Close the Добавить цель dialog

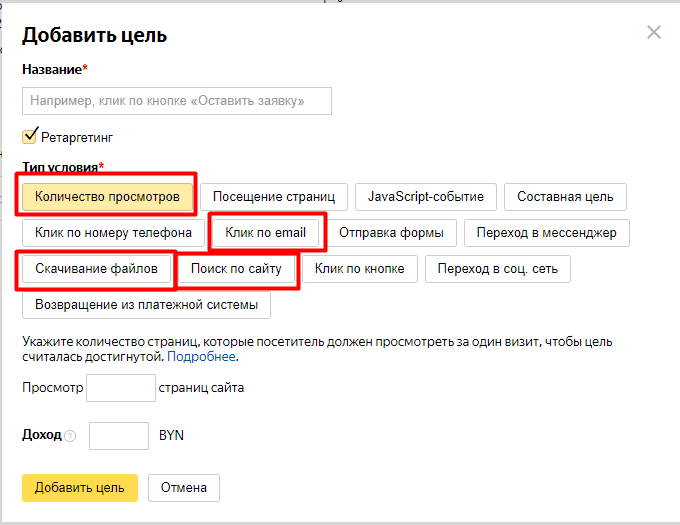(x=654, y=32)
